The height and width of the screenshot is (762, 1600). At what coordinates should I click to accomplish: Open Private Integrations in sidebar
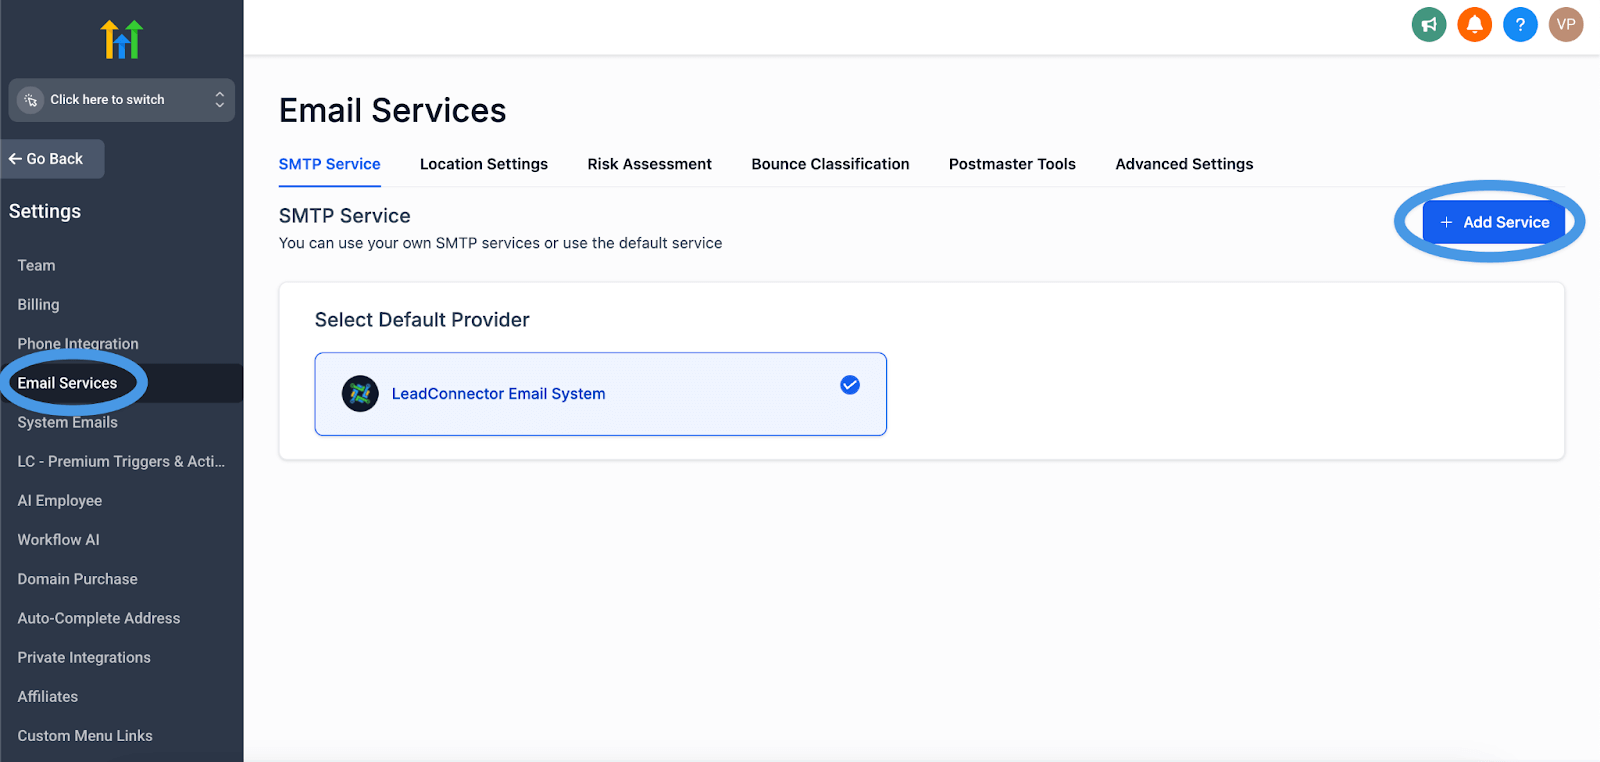tap(84, 657)
